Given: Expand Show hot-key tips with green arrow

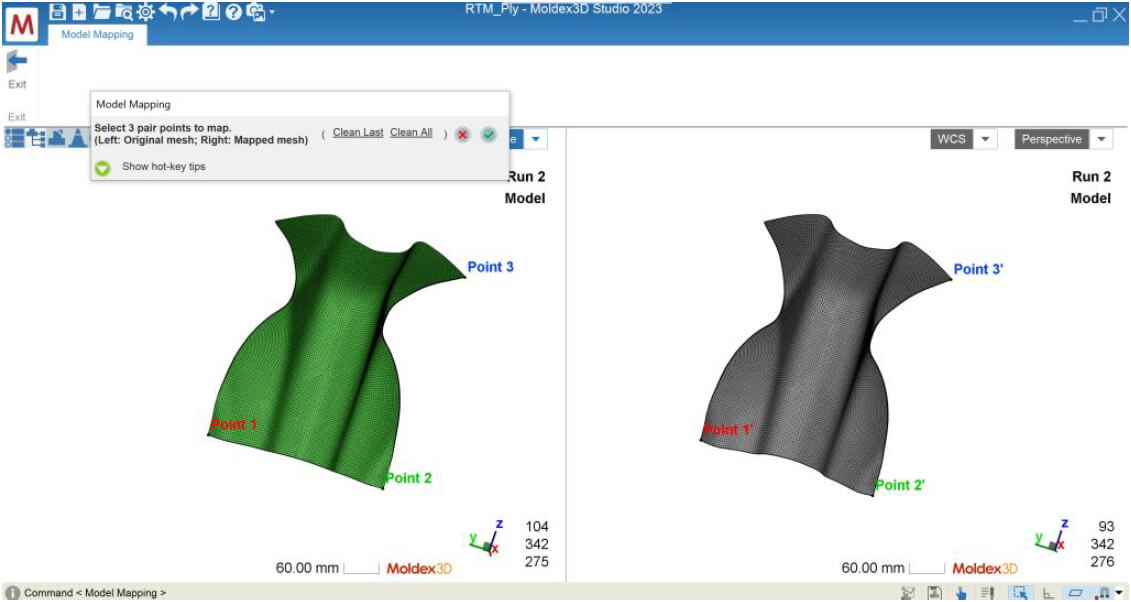Looking at the screenshot, I should coord(103,167).
